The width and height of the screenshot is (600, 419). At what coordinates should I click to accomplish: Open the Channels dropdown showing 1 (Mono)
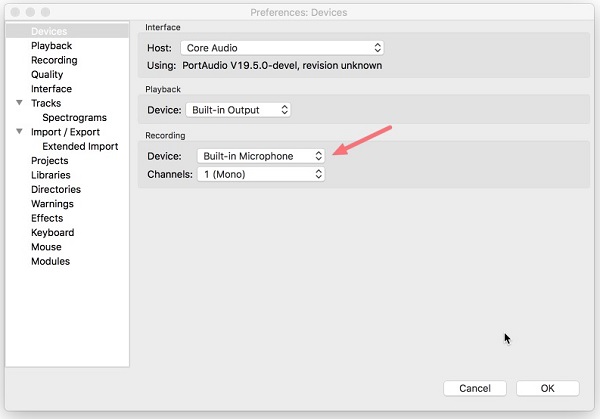pos(261,174)
